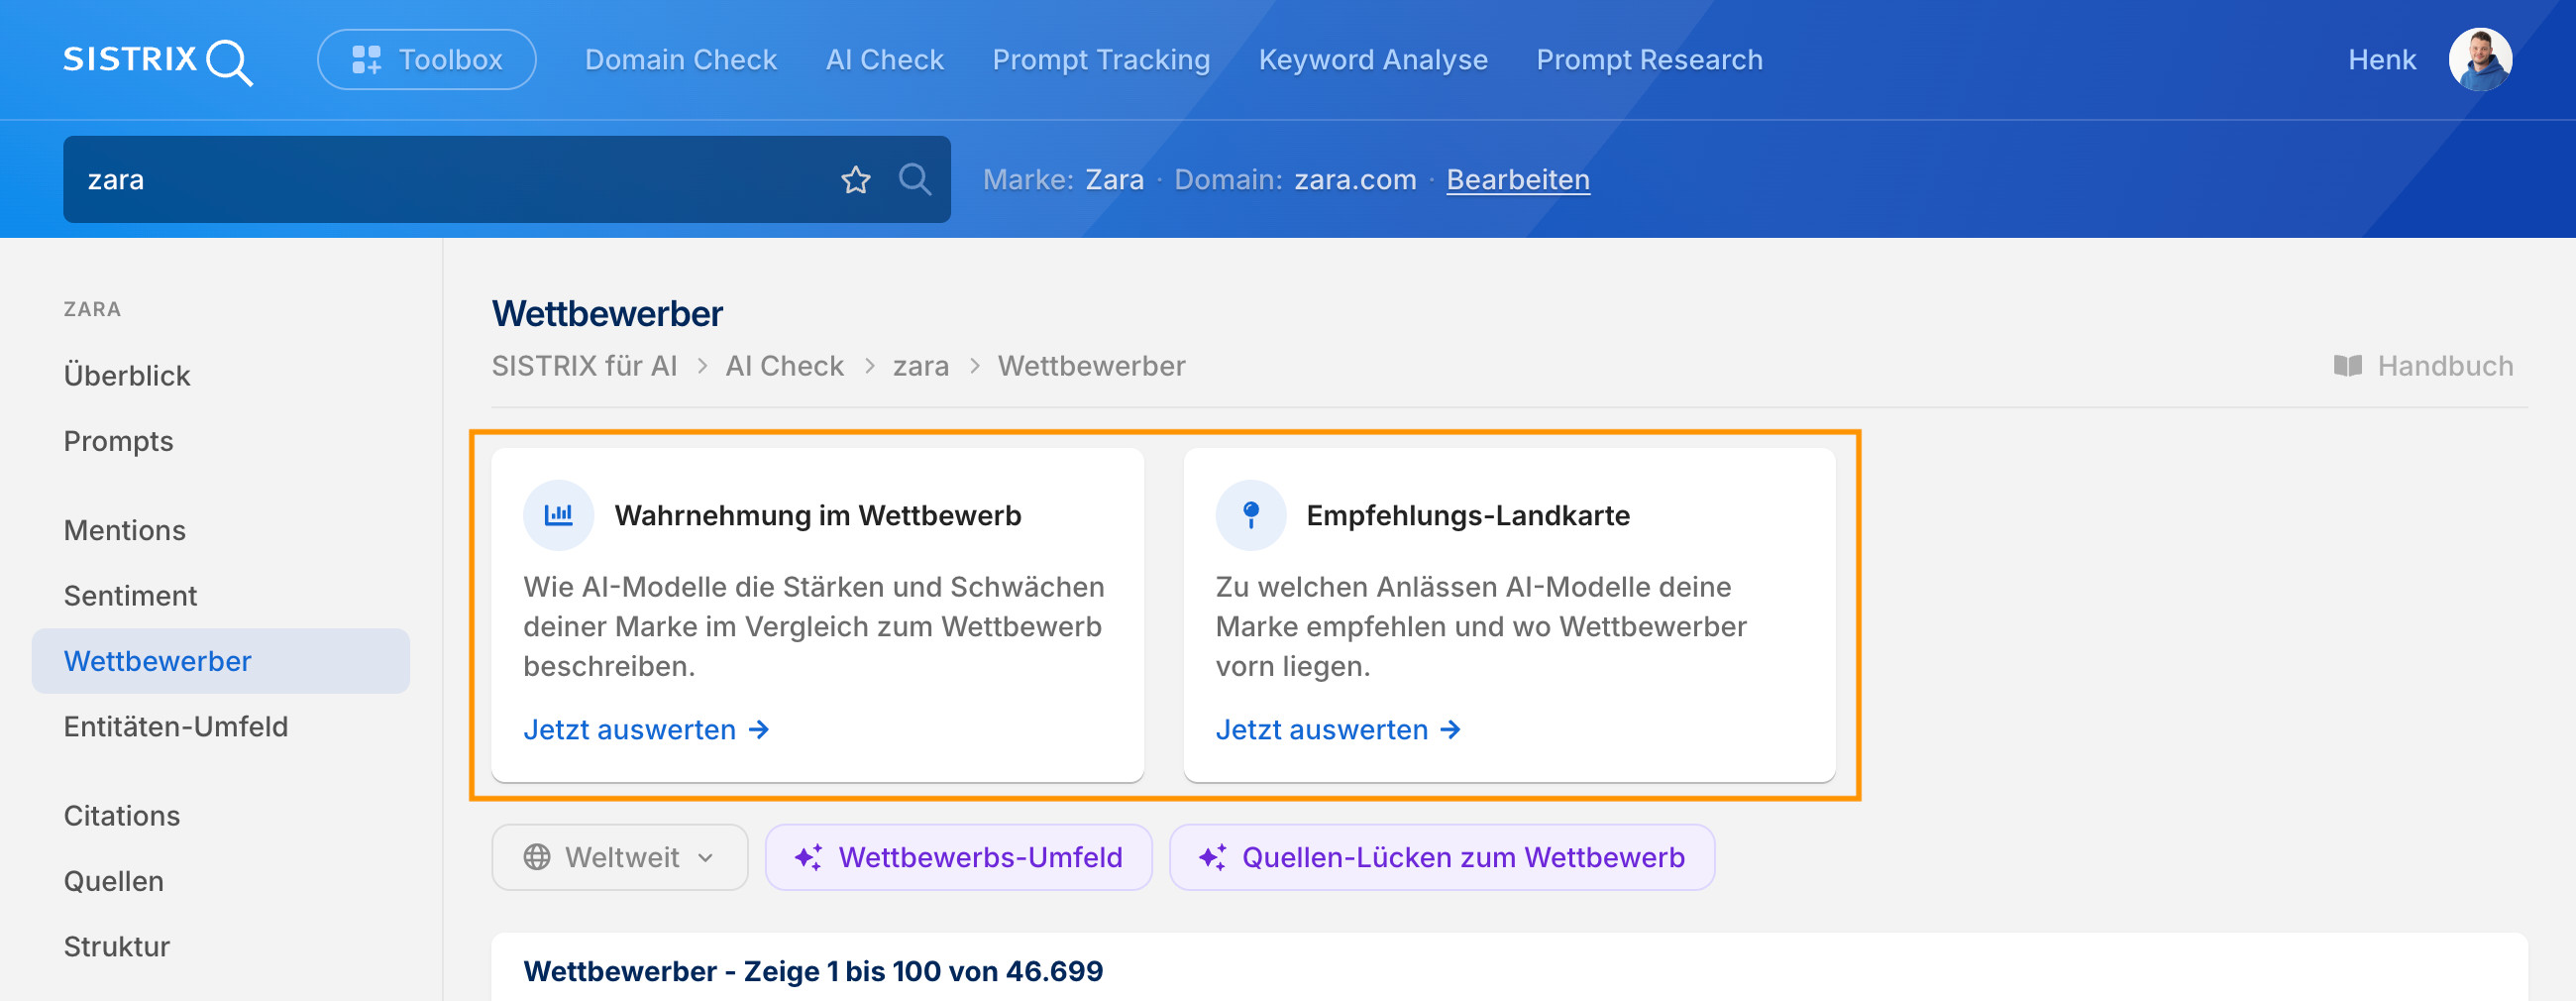Click the Wettbewerbs-Umfeld AI button

[959, 857]
